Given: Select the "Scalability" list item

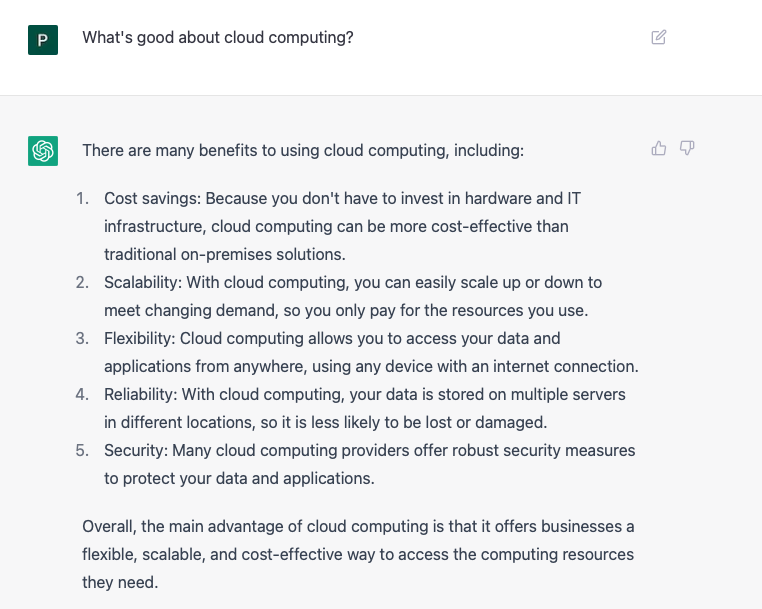Looking at the screenshot, I should [353, 296].
